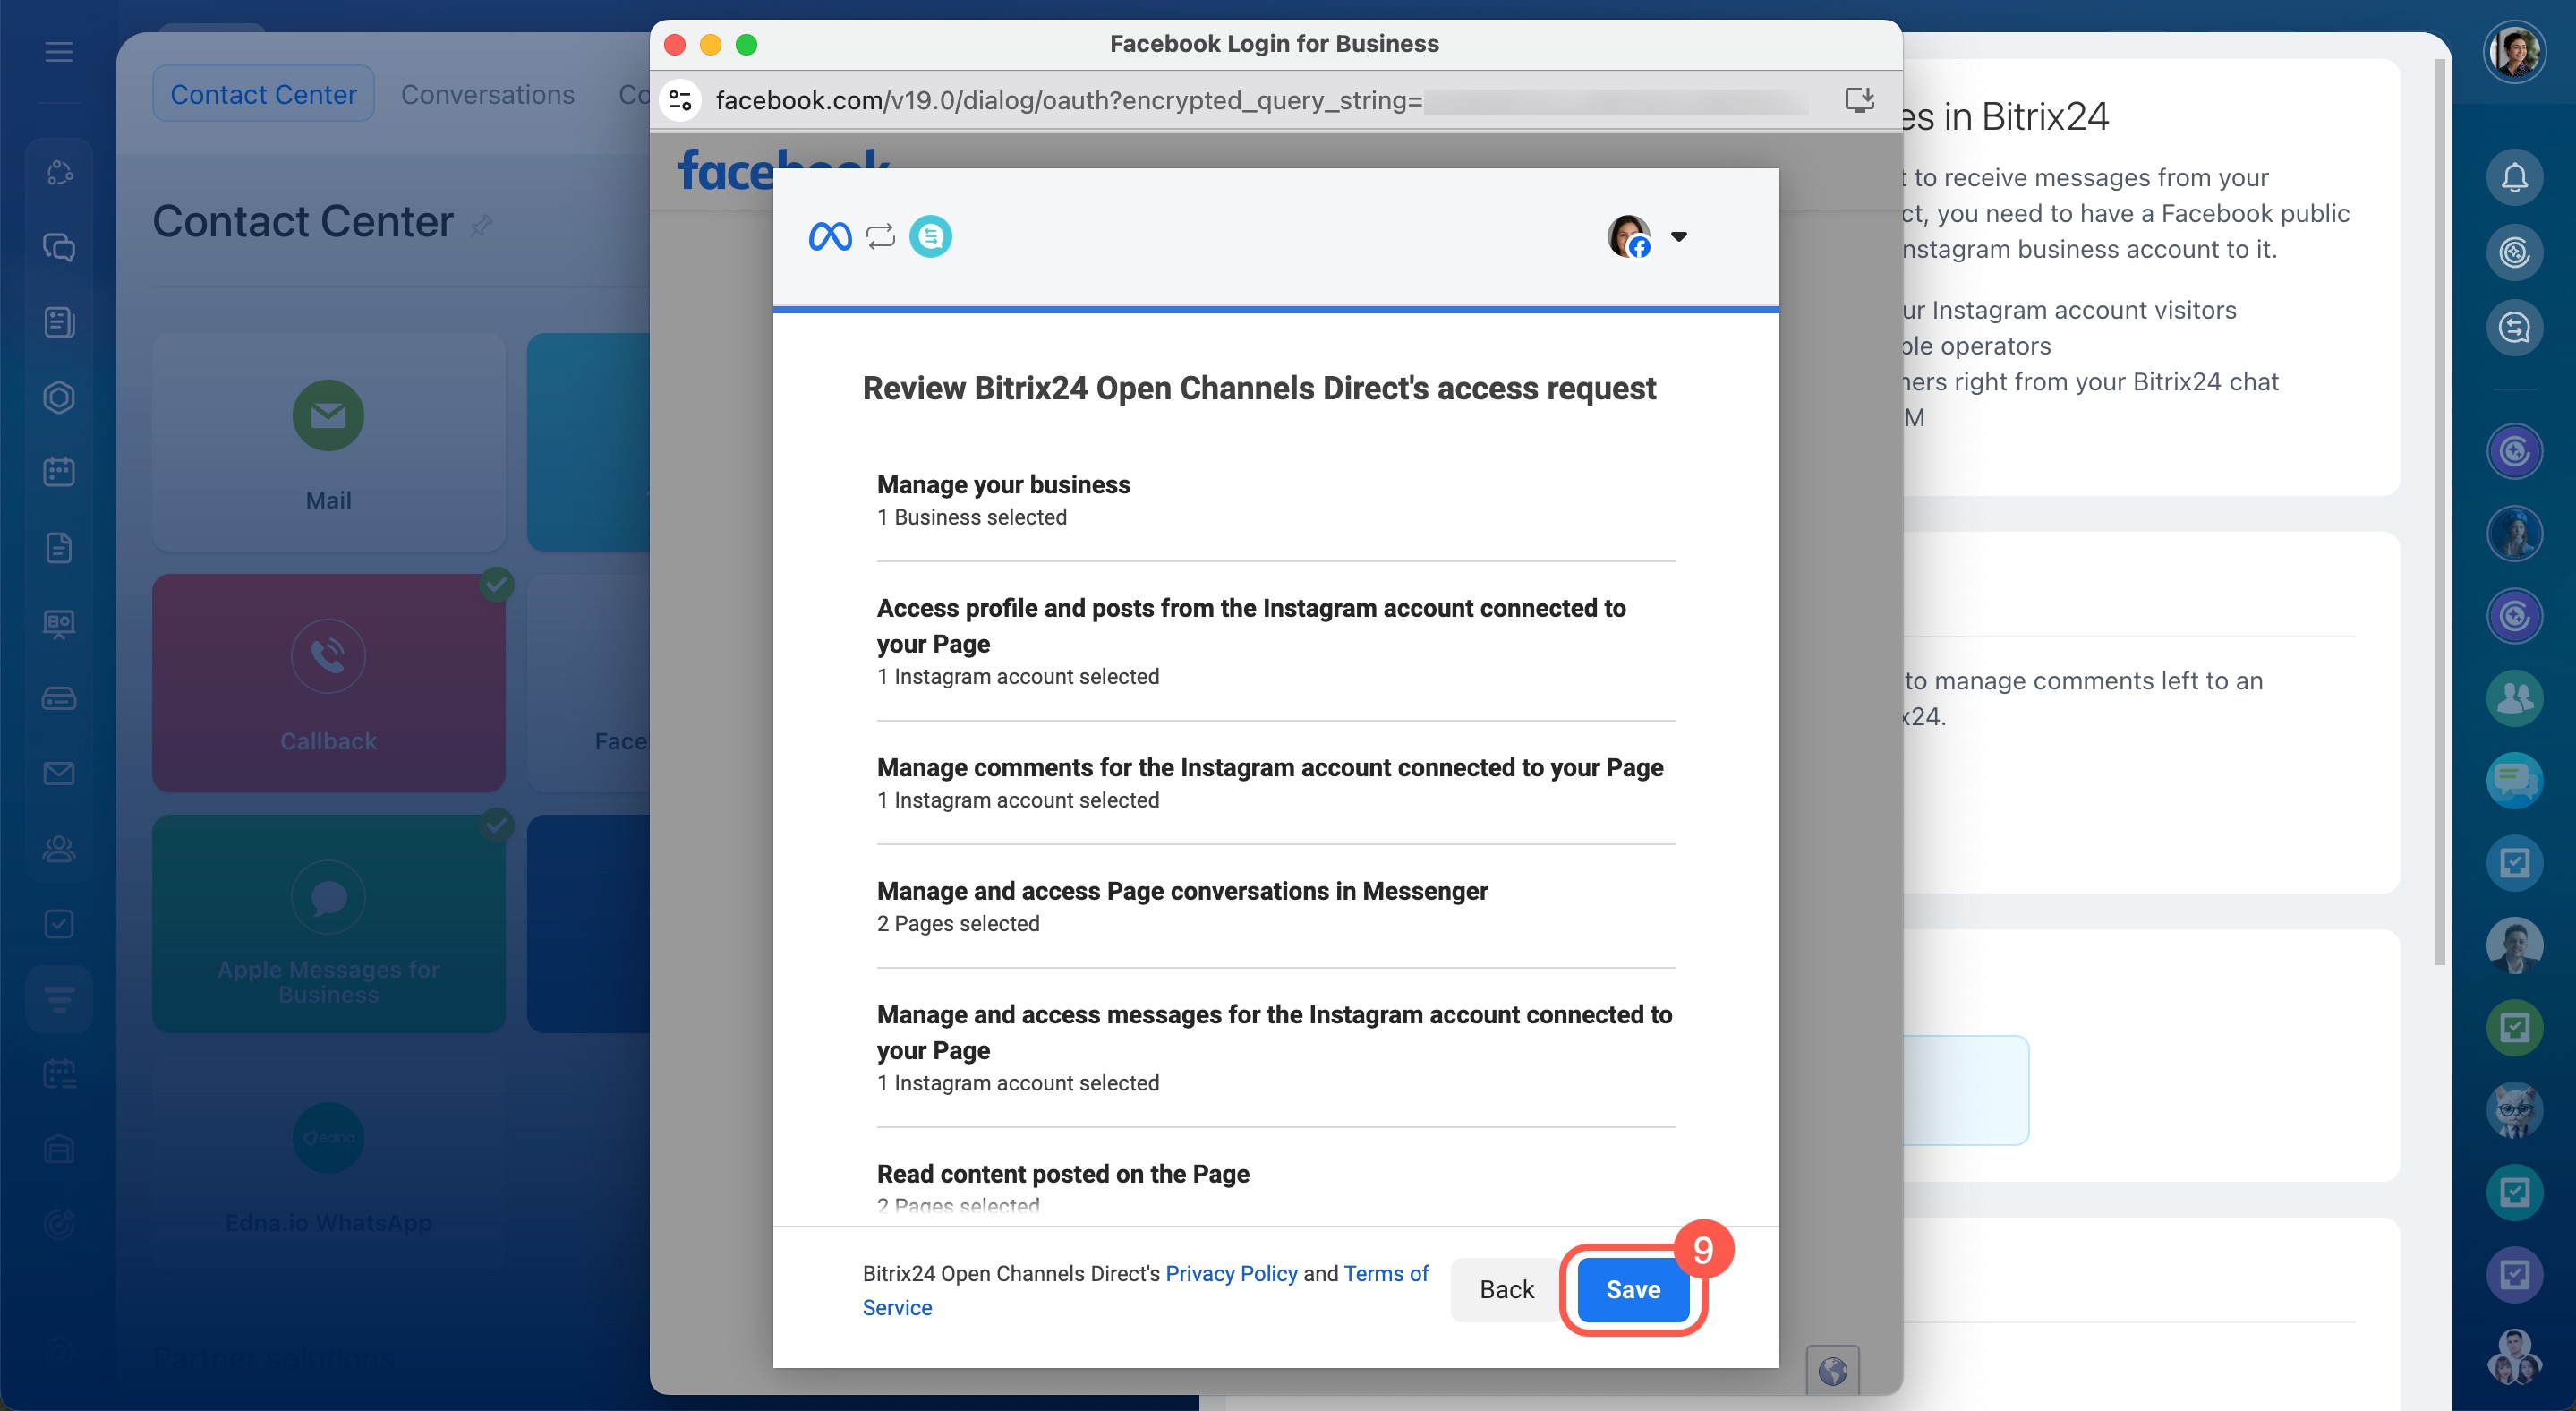The height and width of the screenshot is (1411, 2576).
Task: Expand the Facebook account dropdown arrow
Action: [1679, 237]
